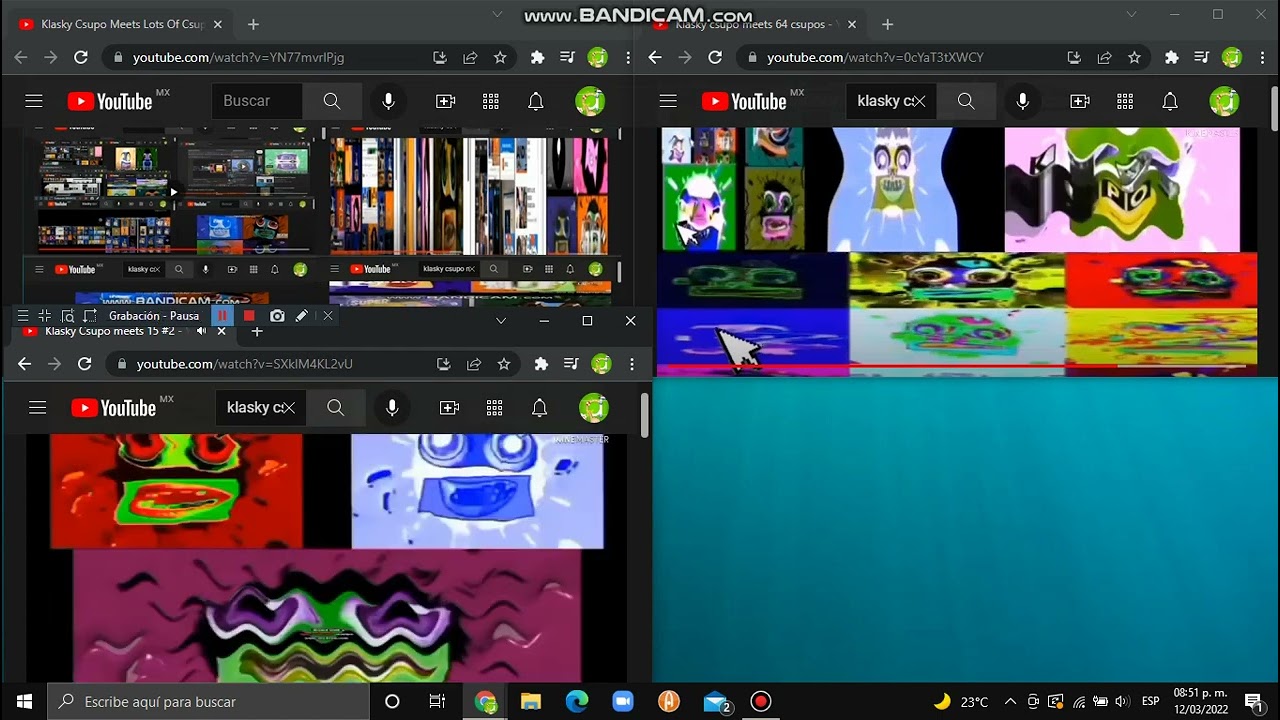
Task: Open the Bandicam toolbar hamburger menu
Action: tap(22, 316)
